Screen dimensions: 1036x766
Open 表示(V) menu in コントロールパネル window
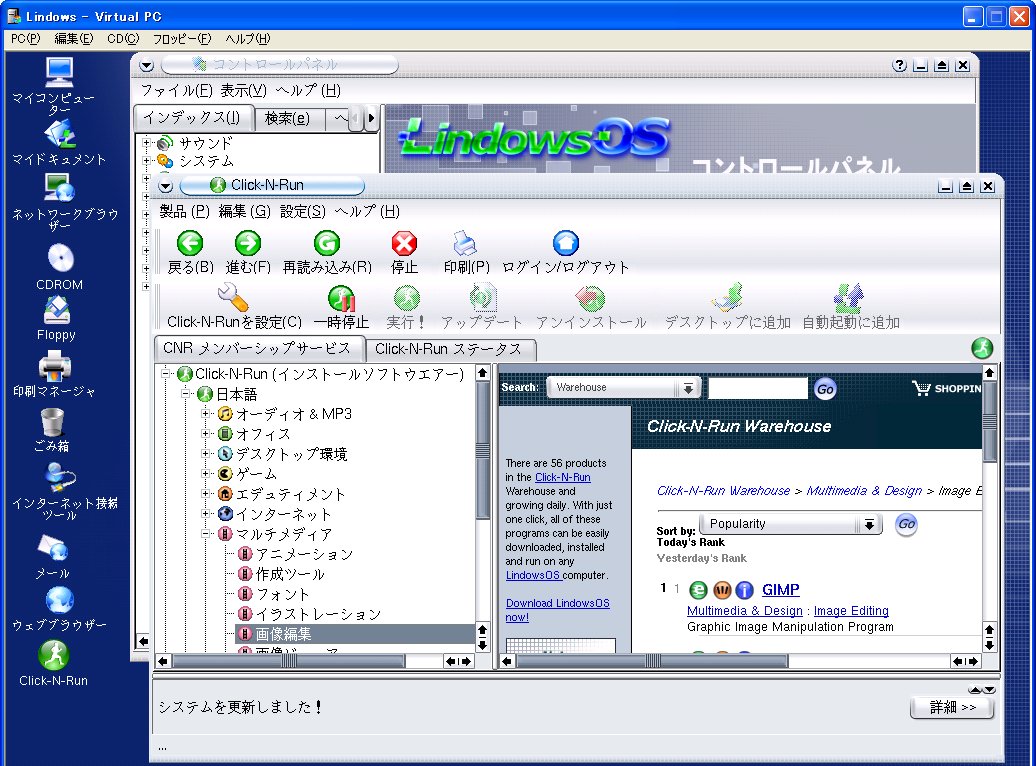coord(244,91)
